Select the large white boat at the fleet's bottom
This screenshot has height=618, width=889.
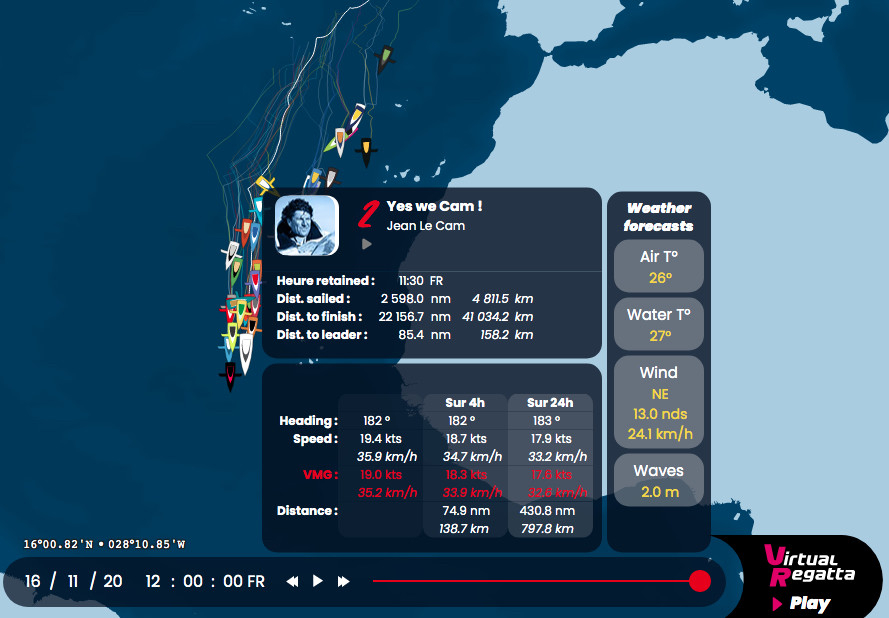coord(246,353)
